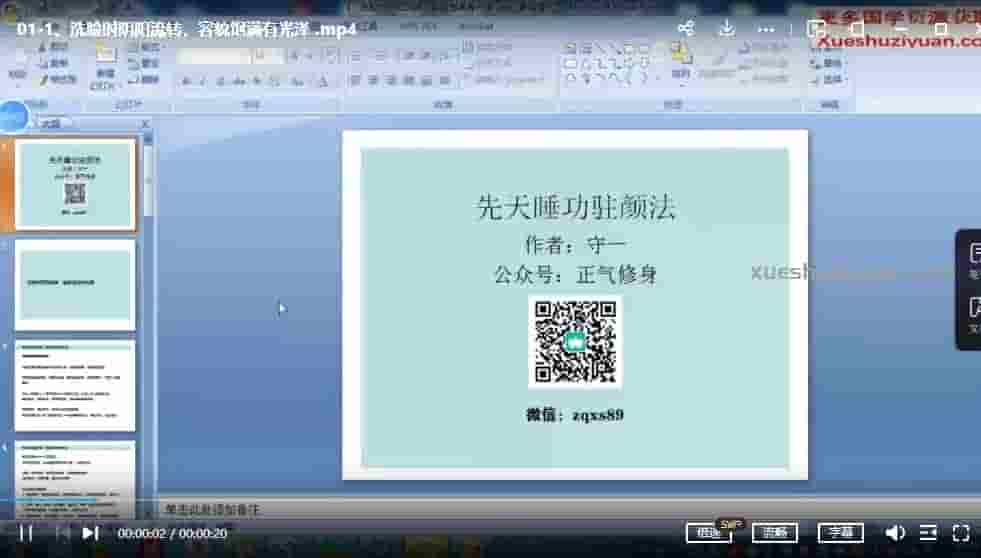The width and height of the screenshot is (981, 558).
Task: Go back to the previous video
Action: click(63, 533)
